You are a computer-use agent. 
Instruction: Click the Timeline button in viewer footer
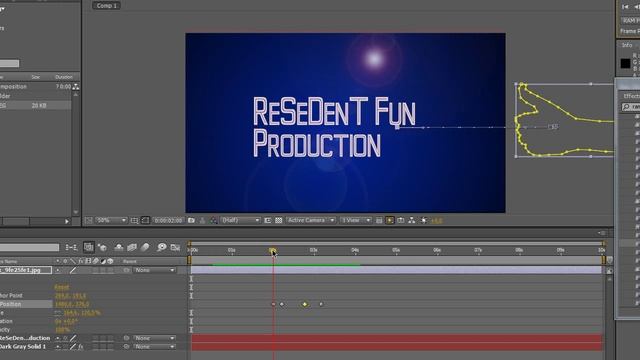pyautogui.click(x=401, y=220)
